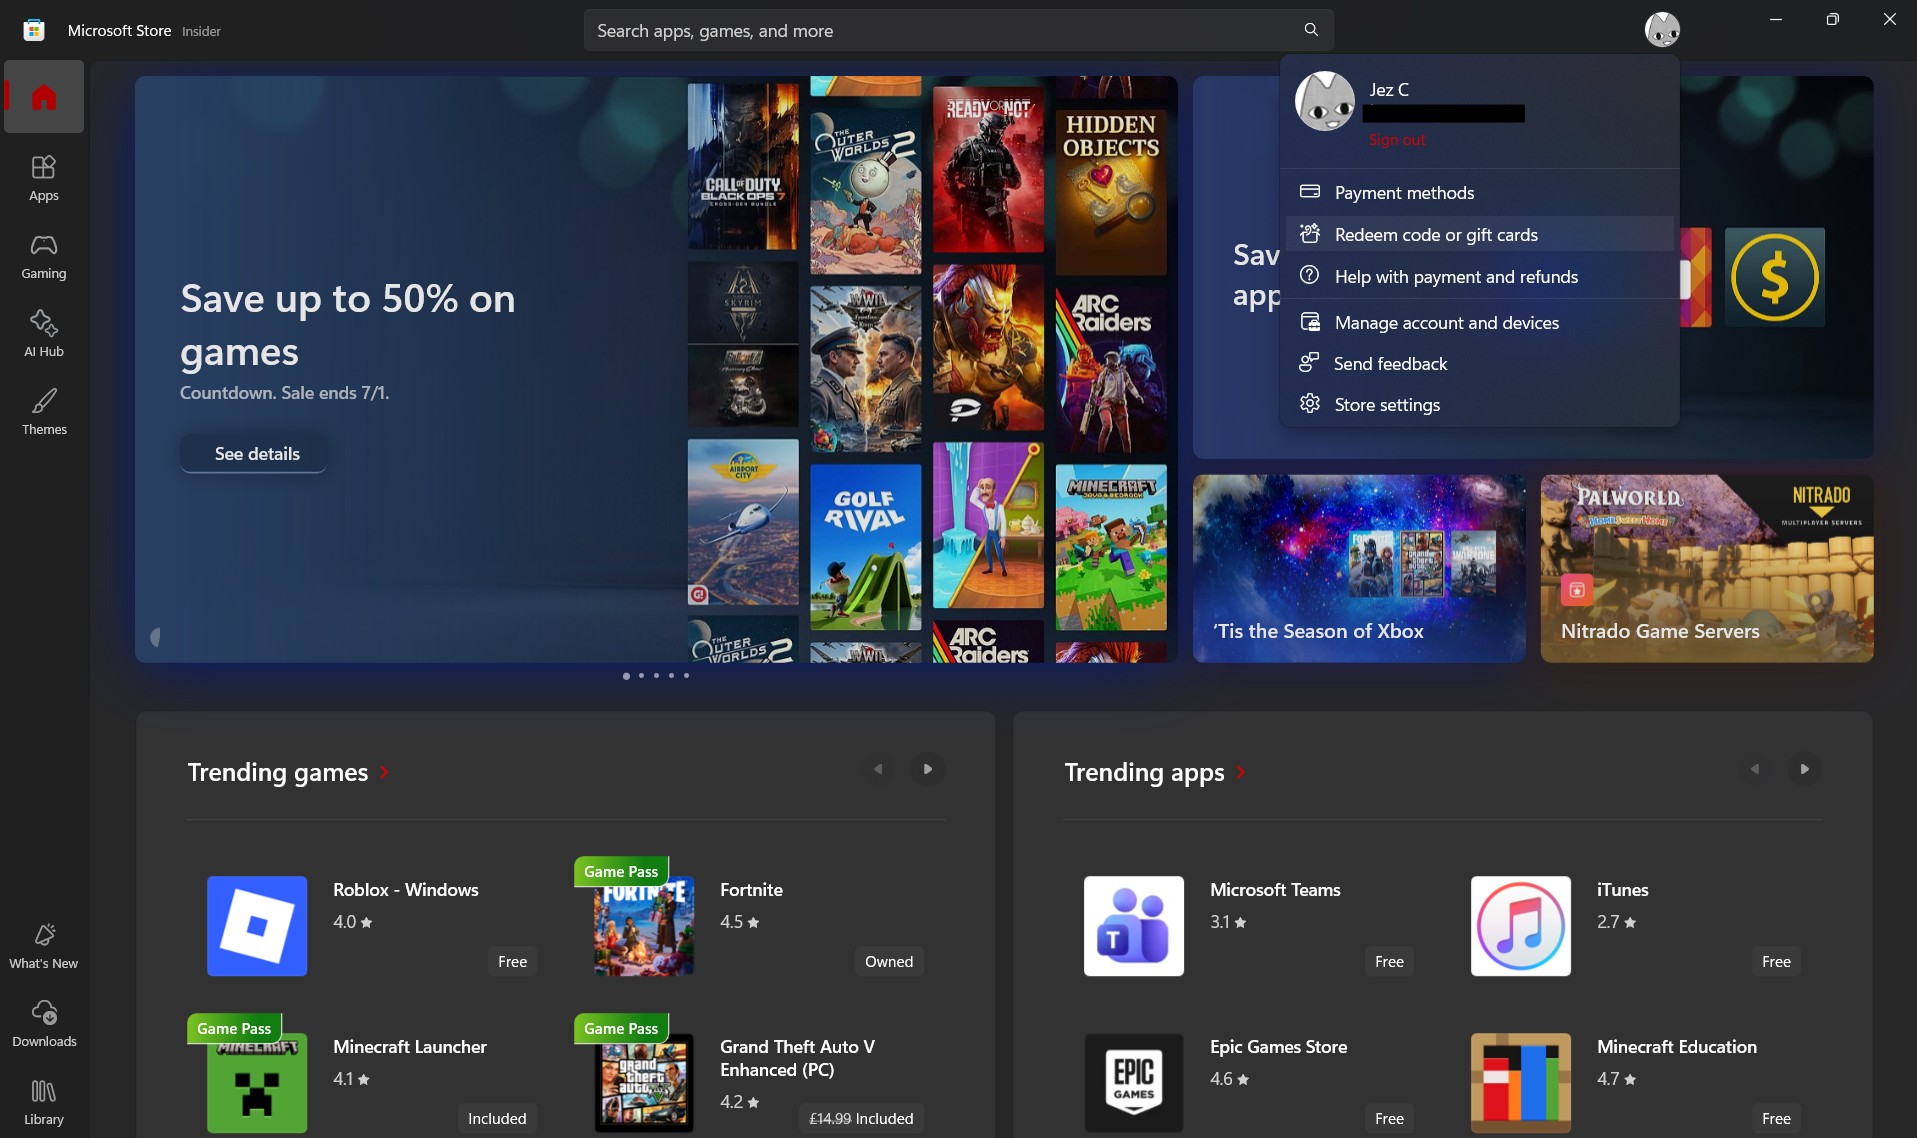Screen dimensions: 1917x1138
Task: Select the first carousel pagination dot
Action: pyautogui.click(x=626, y=676)
